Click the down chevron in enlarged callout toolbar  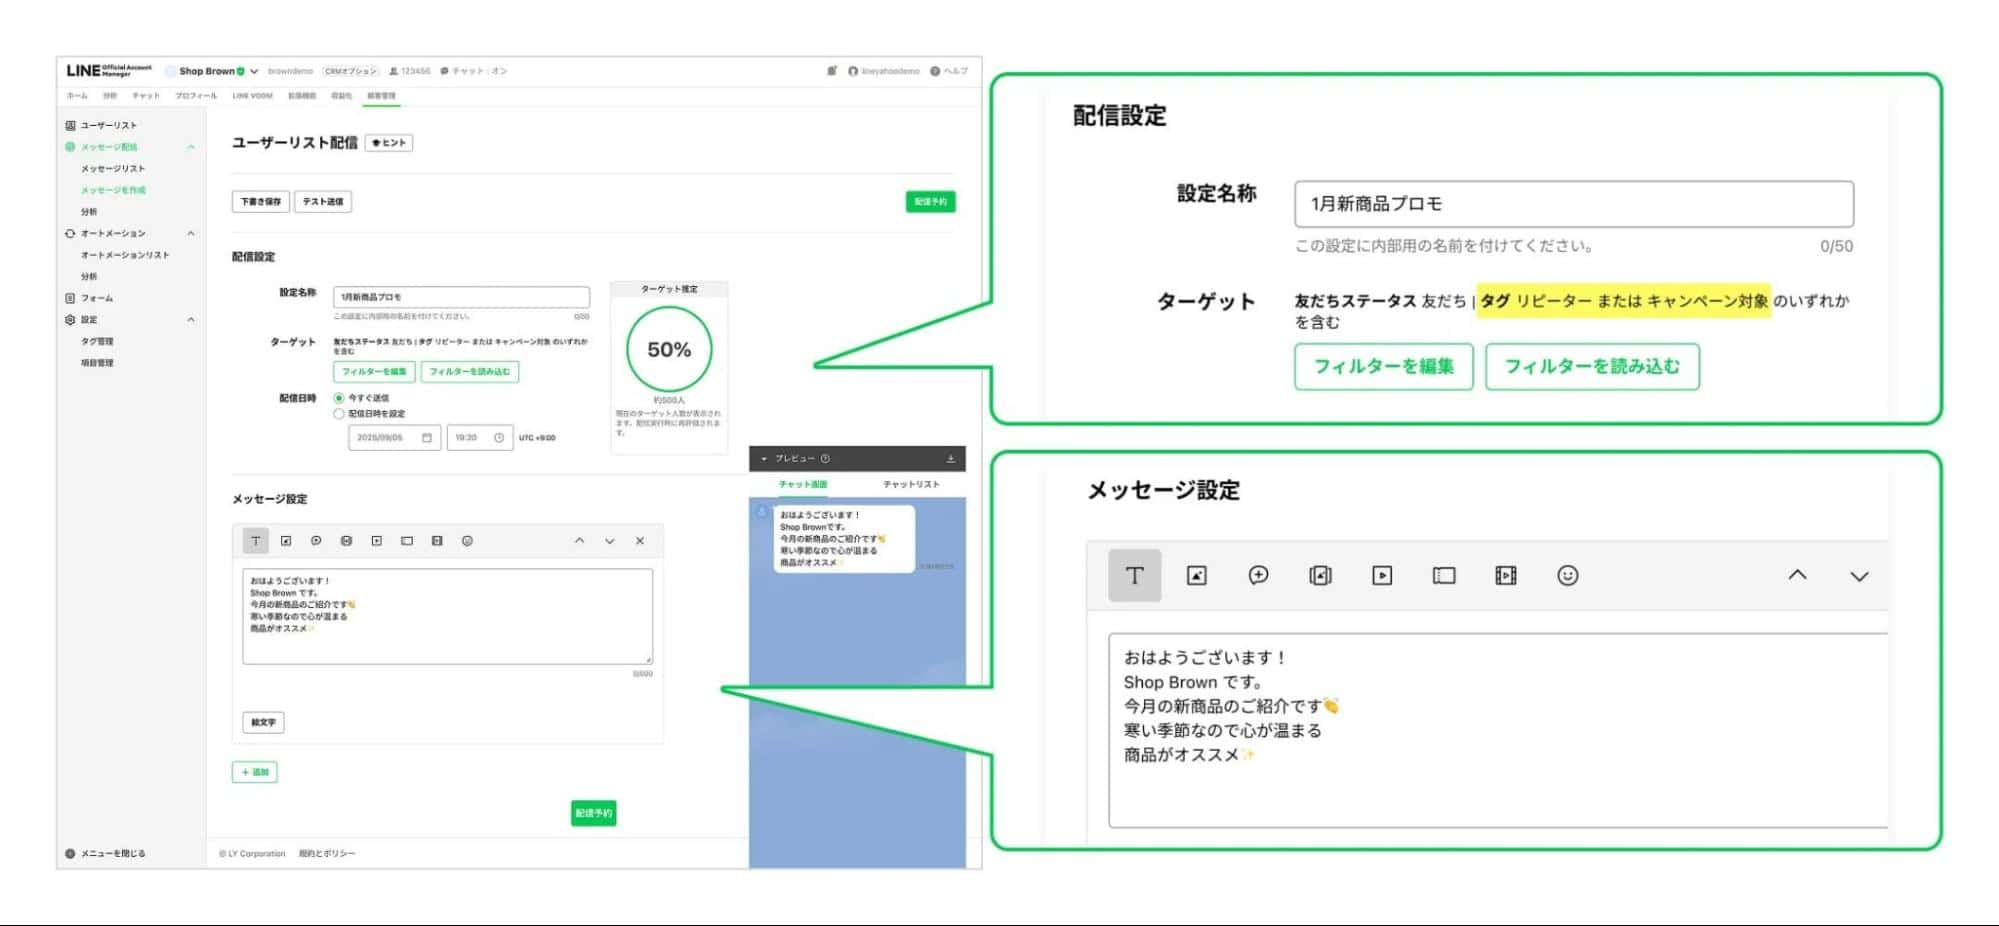pyautogui.click(x=1859, y=576)
